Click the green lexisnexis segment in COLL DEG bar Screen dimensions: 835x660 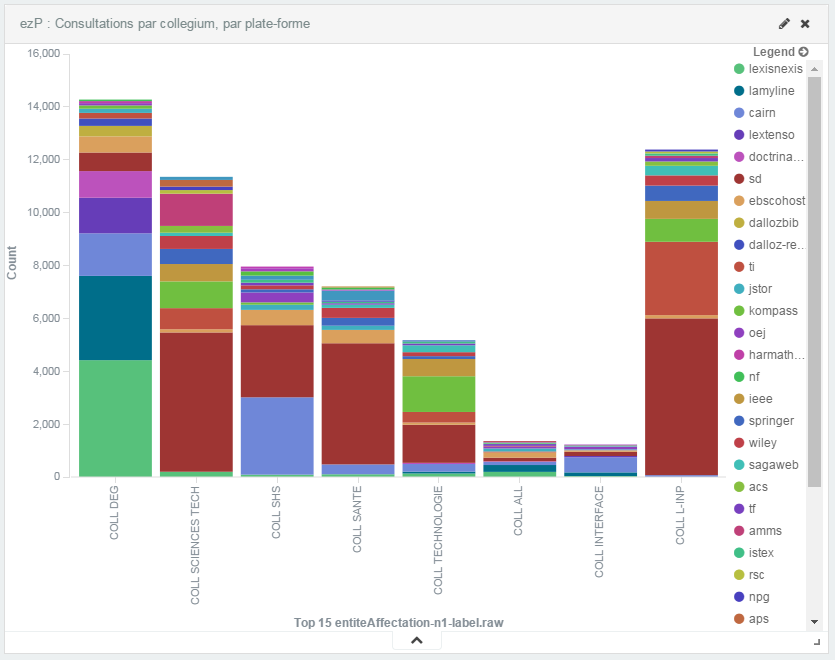(115, 418)
